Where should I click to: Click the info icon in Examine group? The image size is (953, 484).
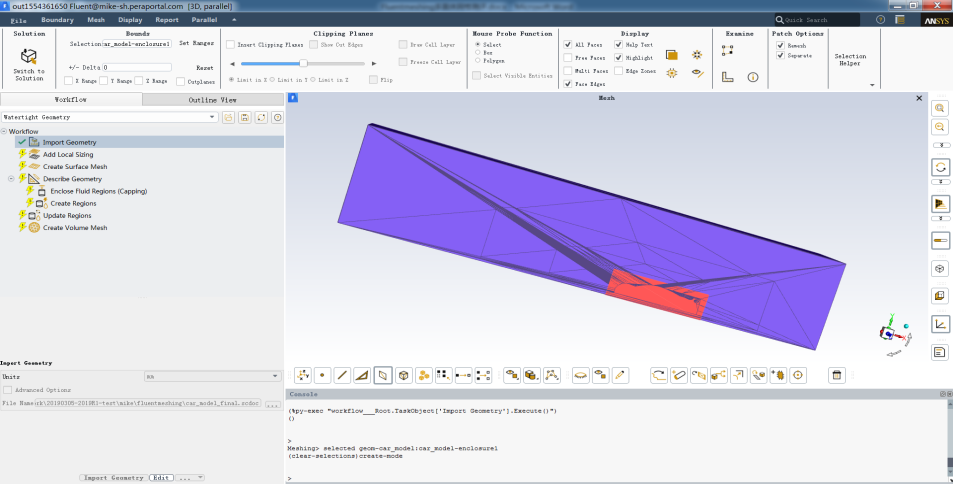click(x=752, y=77)
